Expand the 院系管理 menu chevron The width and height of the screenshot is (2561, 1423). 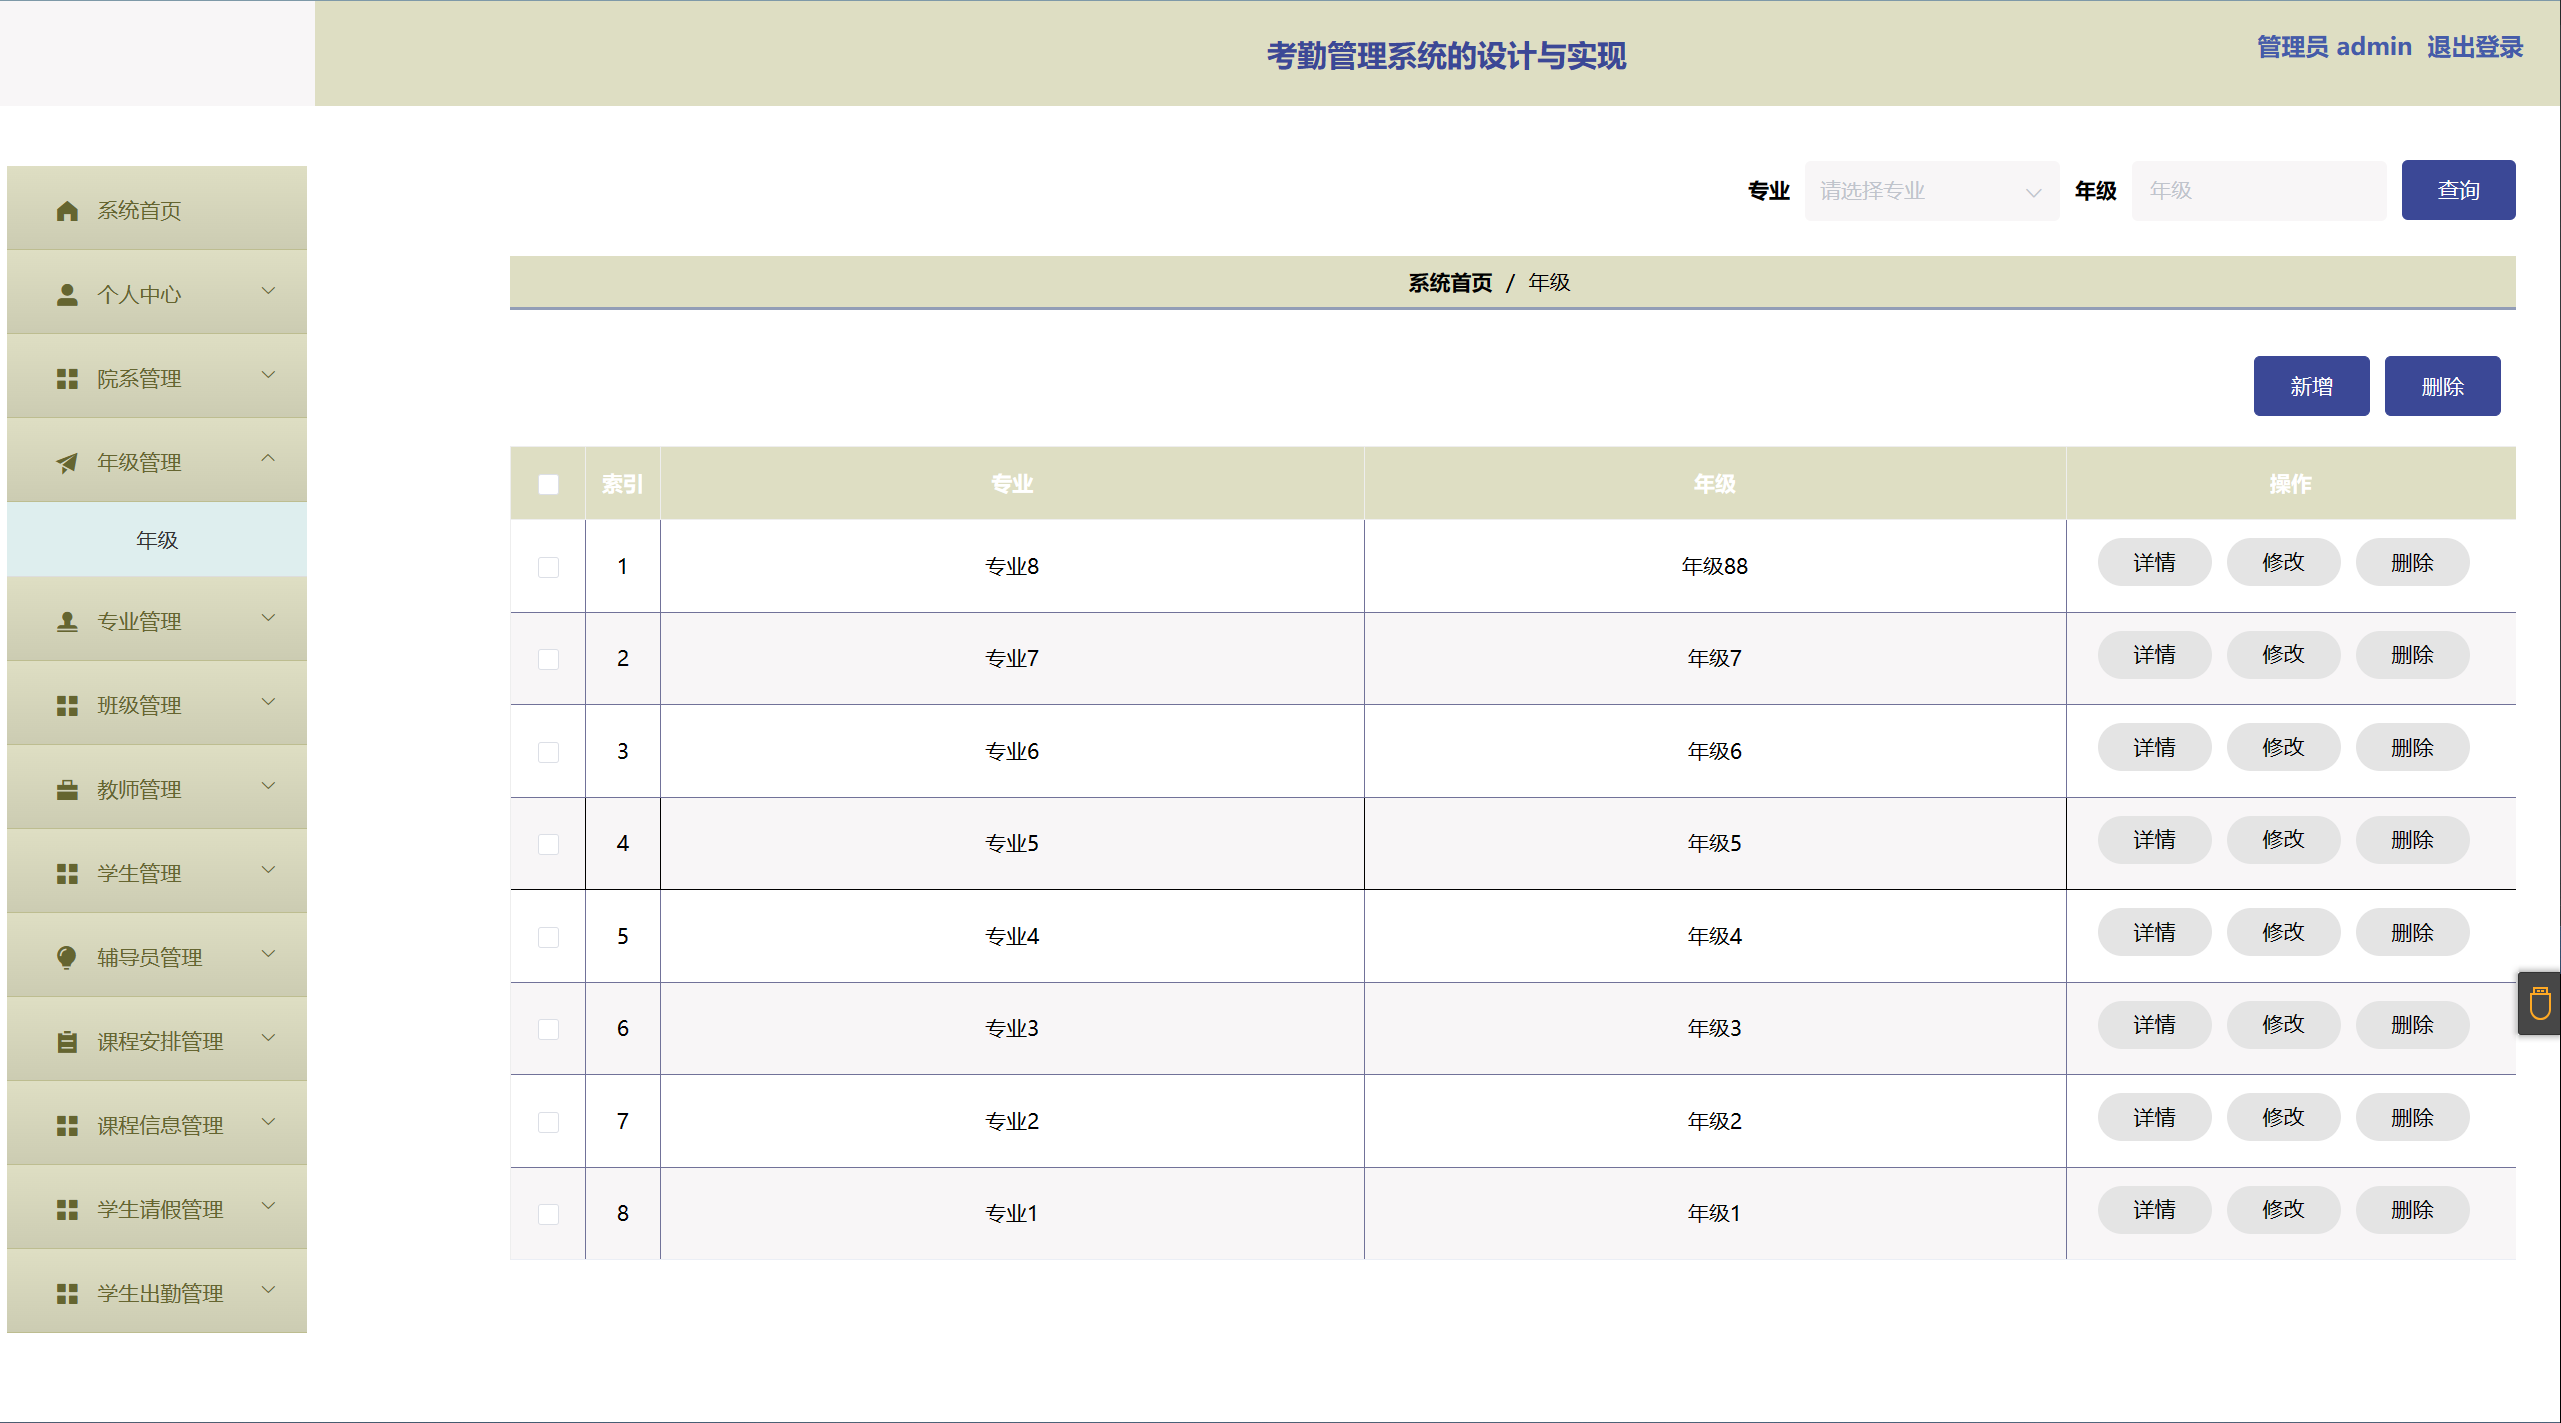(x=268, y=376)
